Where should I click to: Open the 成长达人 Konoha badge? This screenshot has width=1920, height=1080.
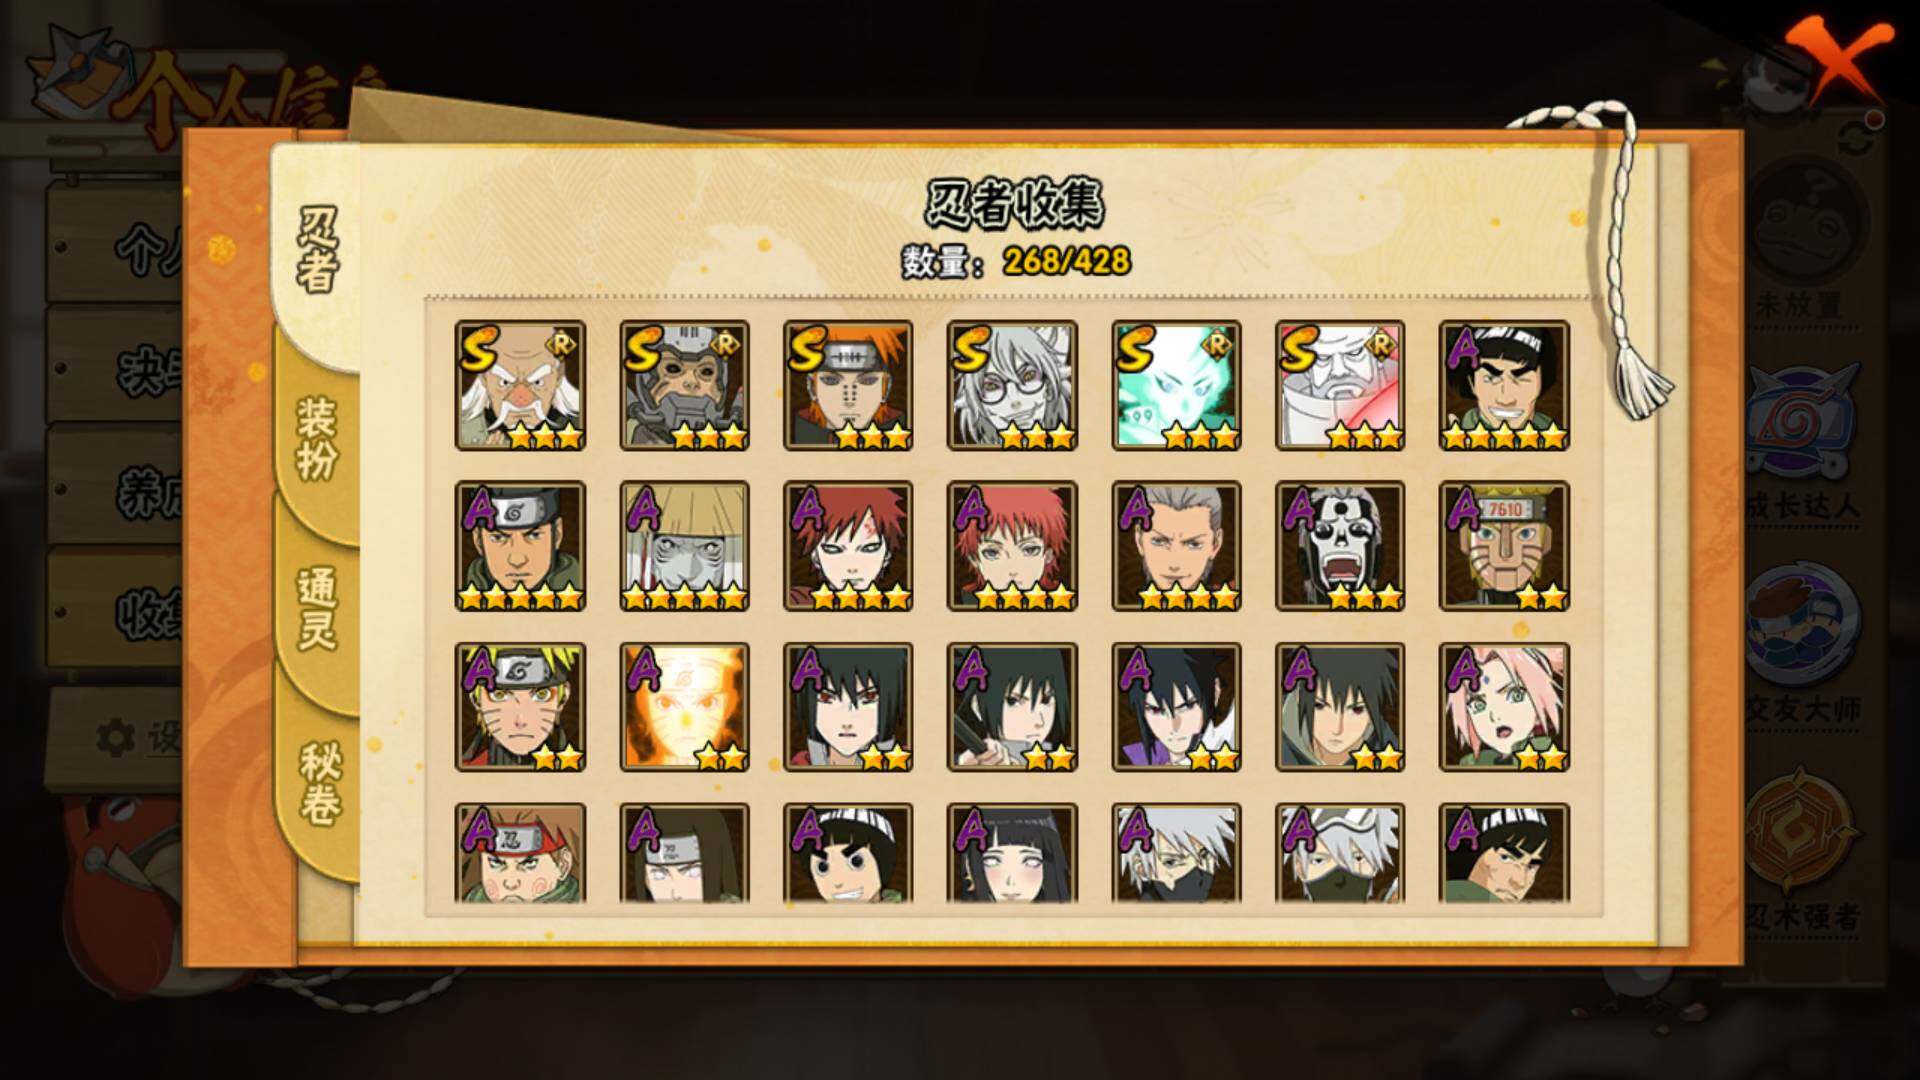click(1800, 440)
